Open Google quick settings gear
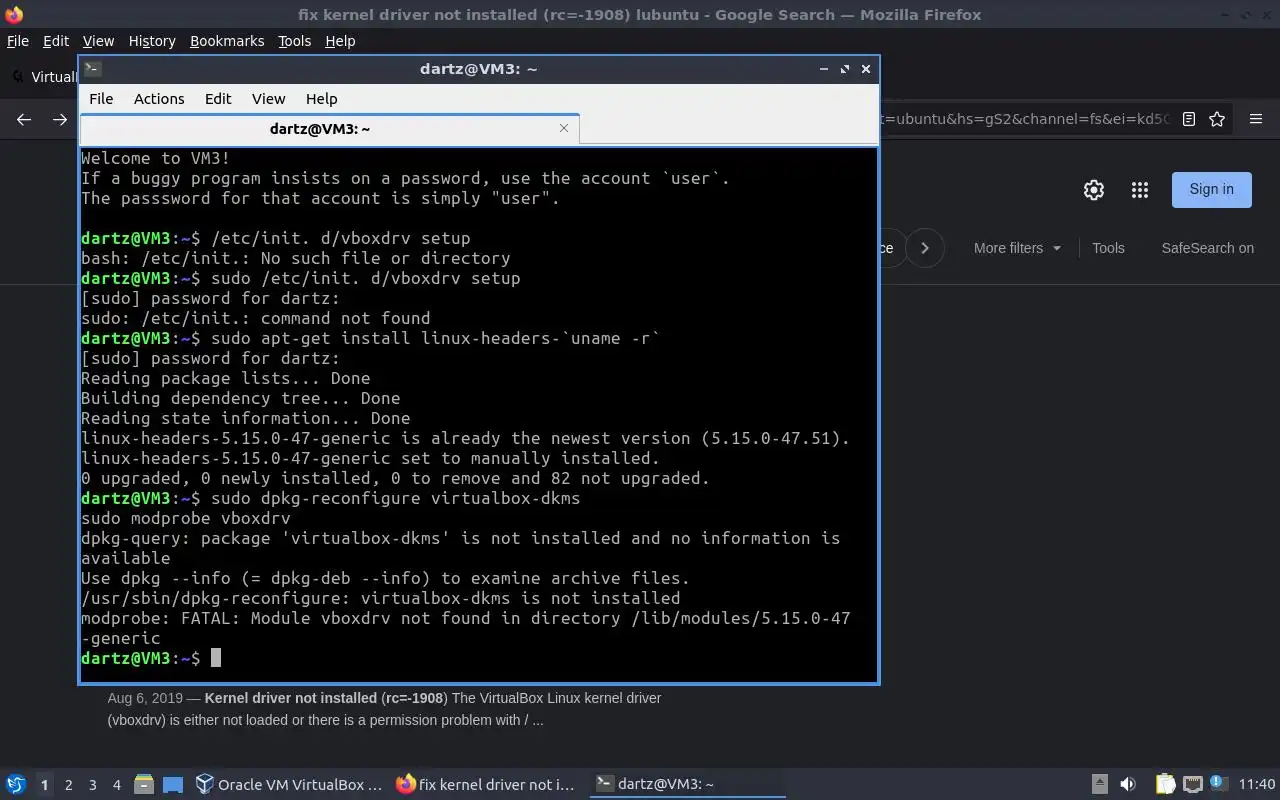Viewport: 1280px width, 800px height. pyautogui.click(x=1094, y=190)
